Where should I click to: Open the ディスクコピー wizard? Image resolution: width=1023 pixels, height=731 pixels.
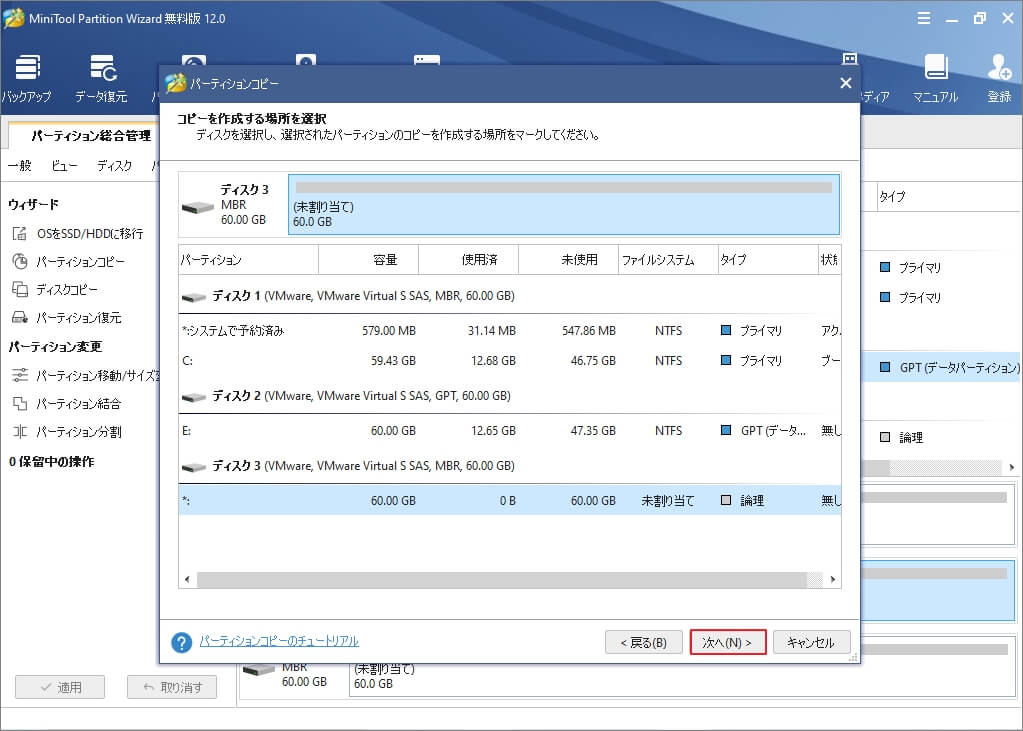[x=65, y=289]
